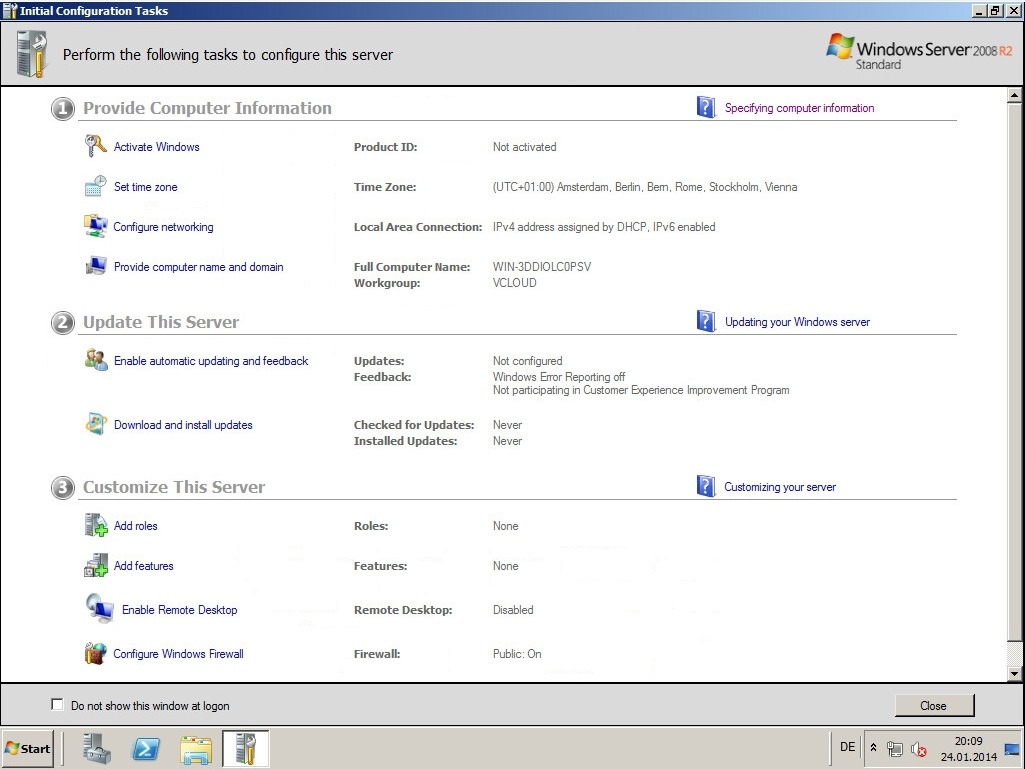This screenshot has height=769, width=1025.
Task: Check 'Do not show this window at logon'
Action: [58, 704]
